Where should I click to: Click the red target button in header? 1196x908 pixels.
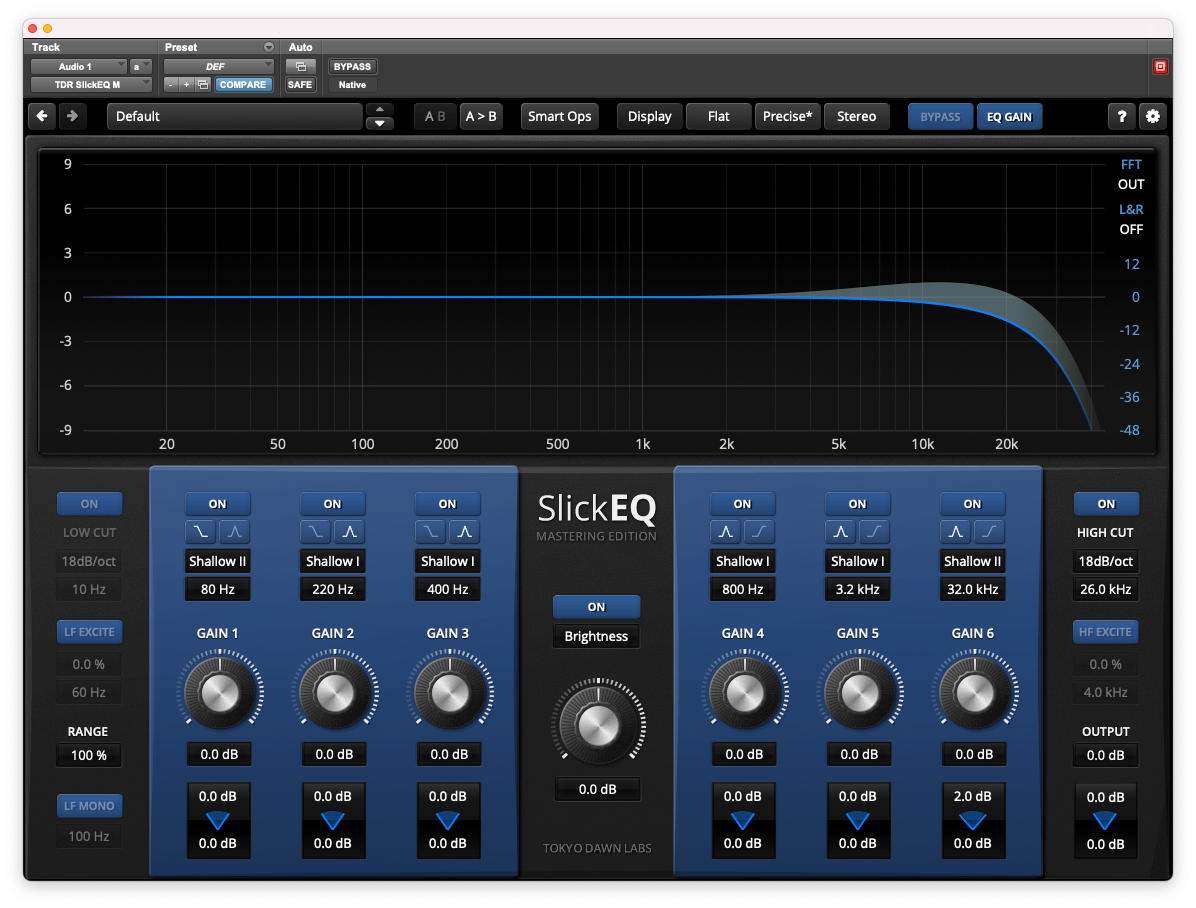coord(1160,66)
